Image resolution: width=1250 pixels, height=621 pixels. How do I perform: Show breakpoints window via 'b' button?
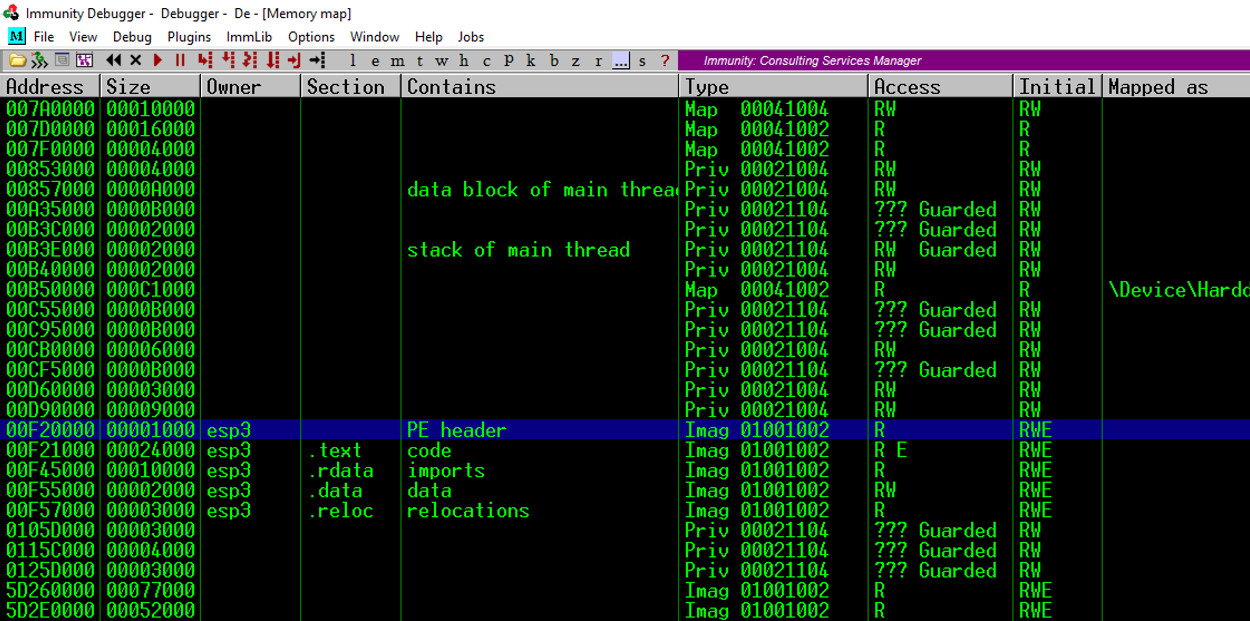(x=553, y=61)
